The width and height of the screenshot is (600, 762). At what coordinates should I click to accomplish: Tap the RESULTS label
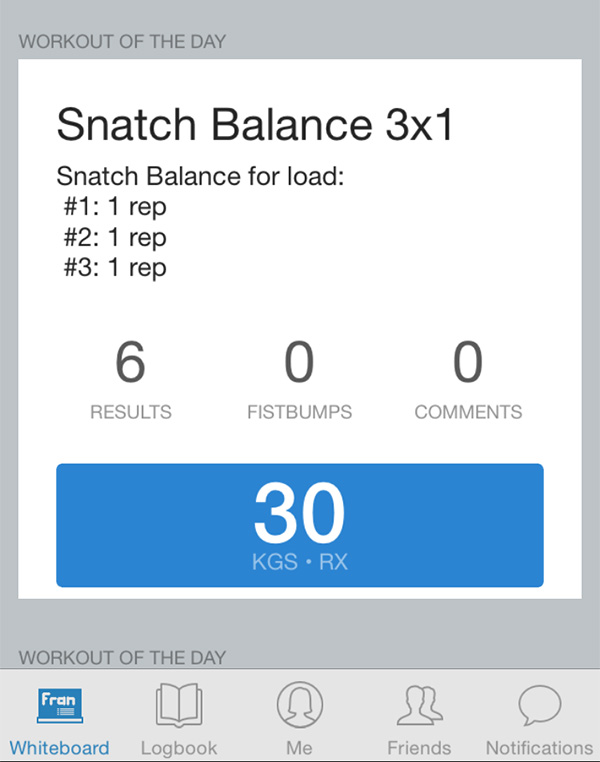(x=131, y=412)
